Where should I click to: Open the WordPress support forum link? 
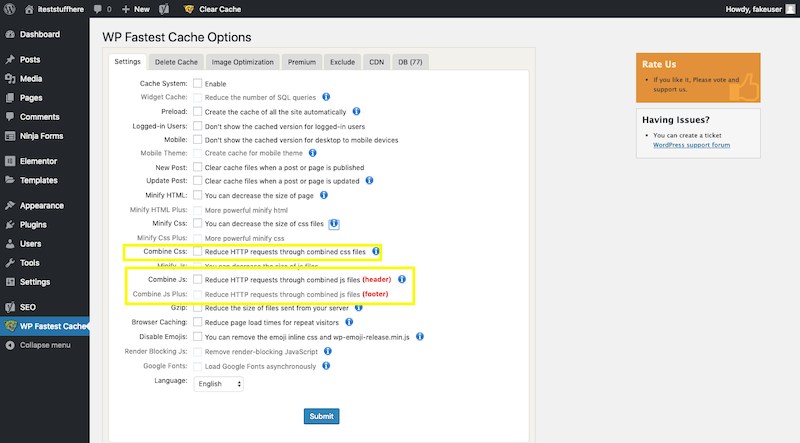(691, 145)
